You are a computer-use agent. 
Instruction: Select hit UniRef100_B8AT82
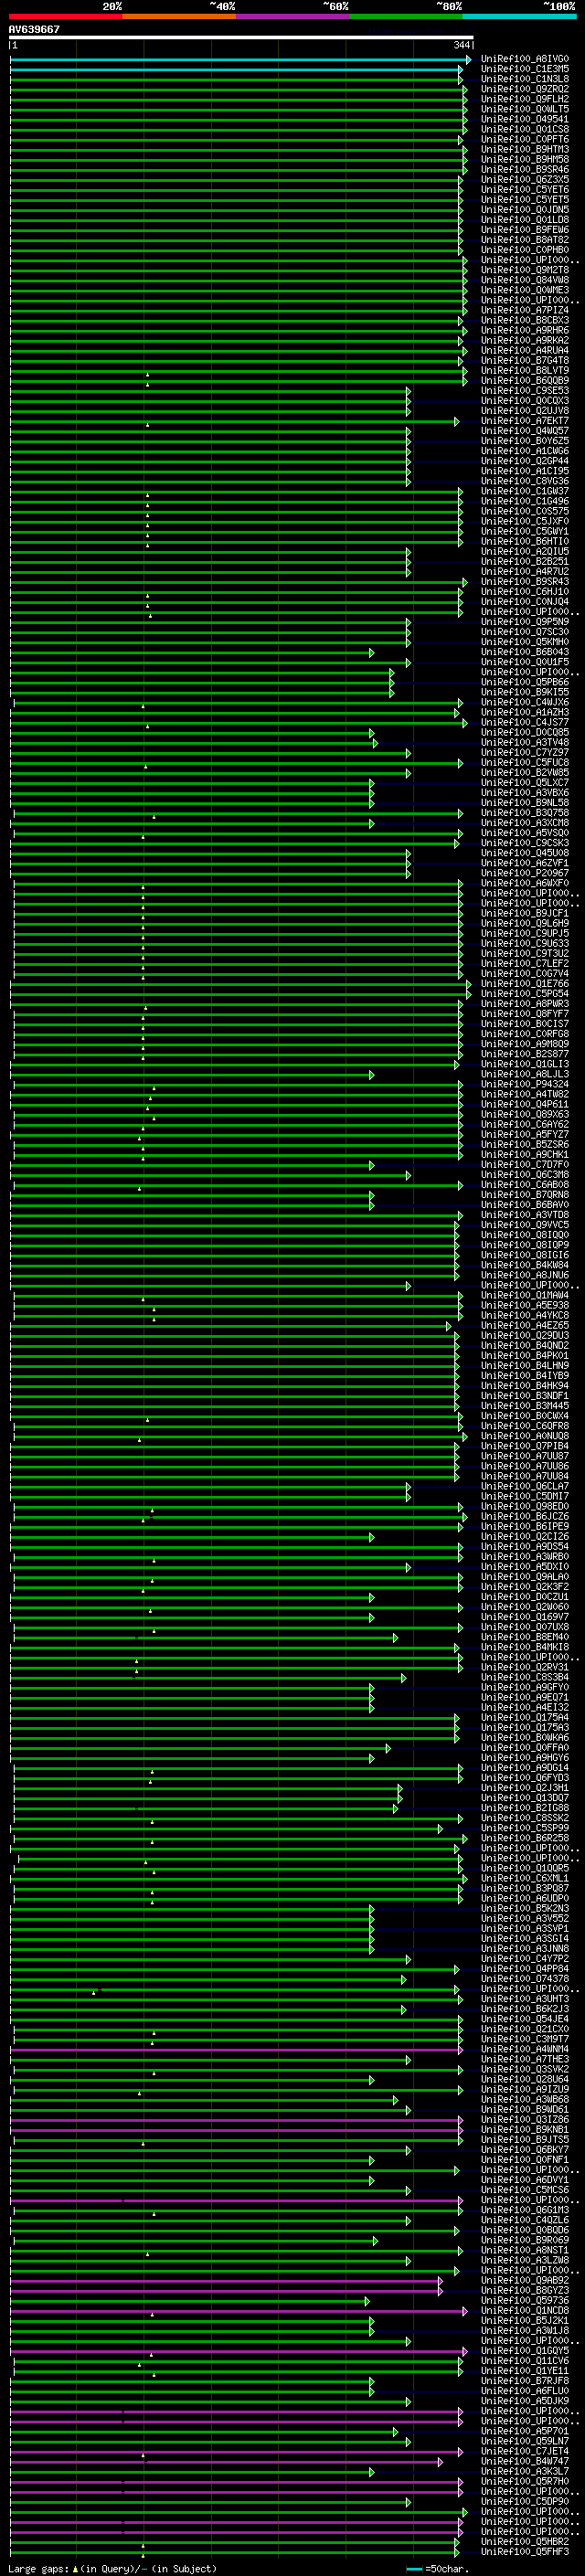click(525, 239)
